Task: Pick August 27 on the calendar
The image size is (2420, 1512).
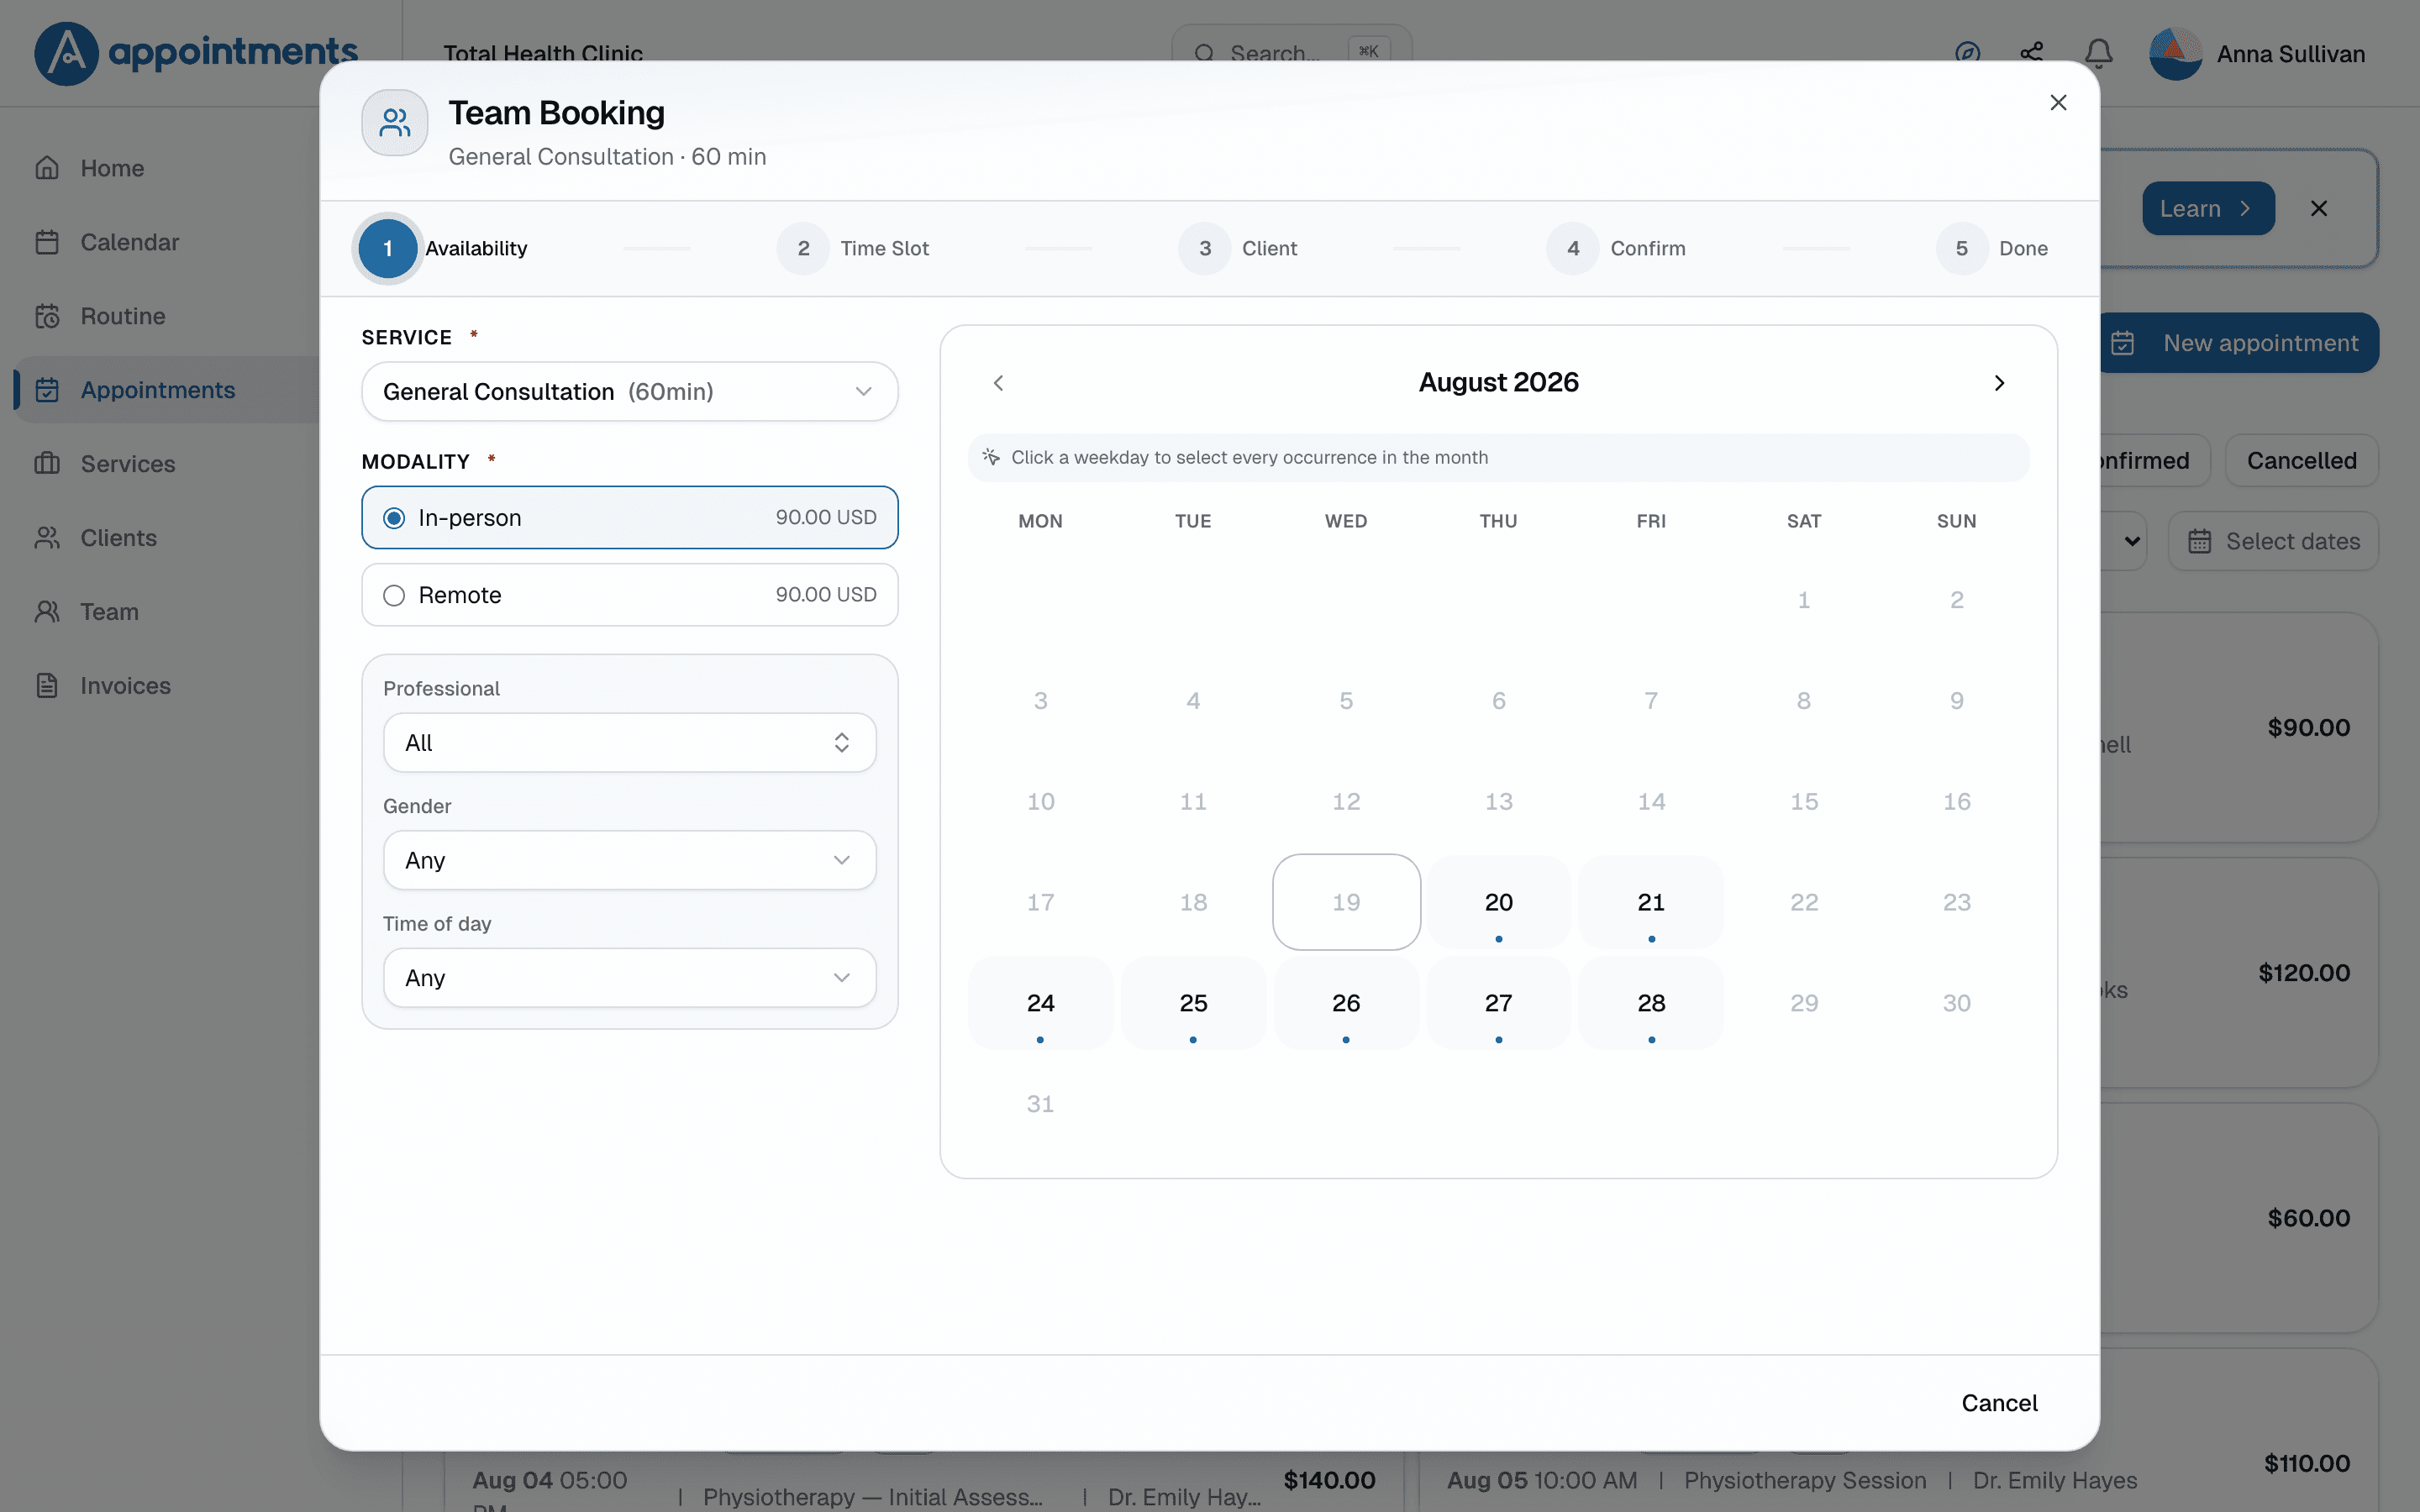Action: pos(1498,1003)
